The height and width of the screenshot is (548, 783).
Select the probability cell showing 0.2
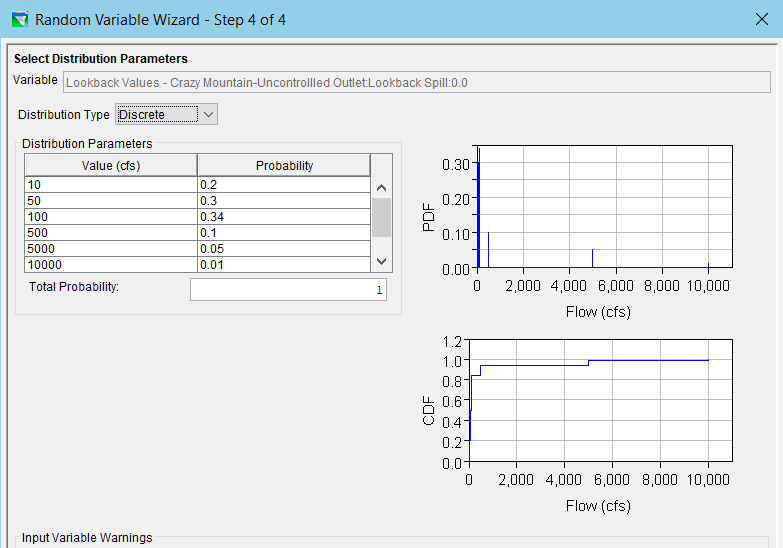click(284, 185)
